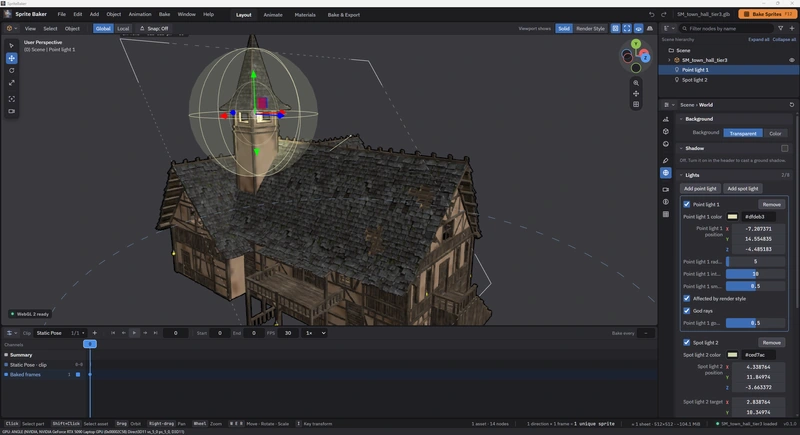Click the undo arrow in top bar
The image size is (800, 435).
pos(652,14)
